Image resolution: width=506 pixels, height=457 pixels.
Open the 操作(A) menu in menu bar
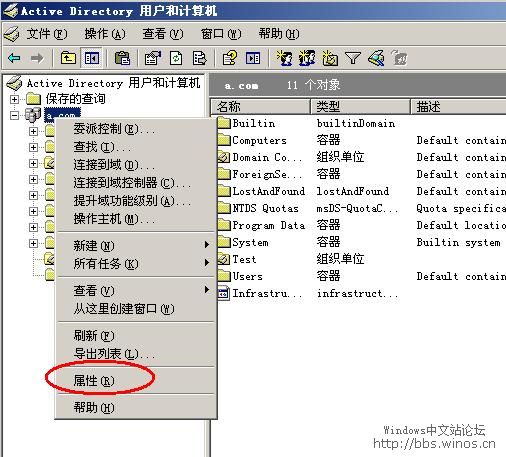point(105,34)
